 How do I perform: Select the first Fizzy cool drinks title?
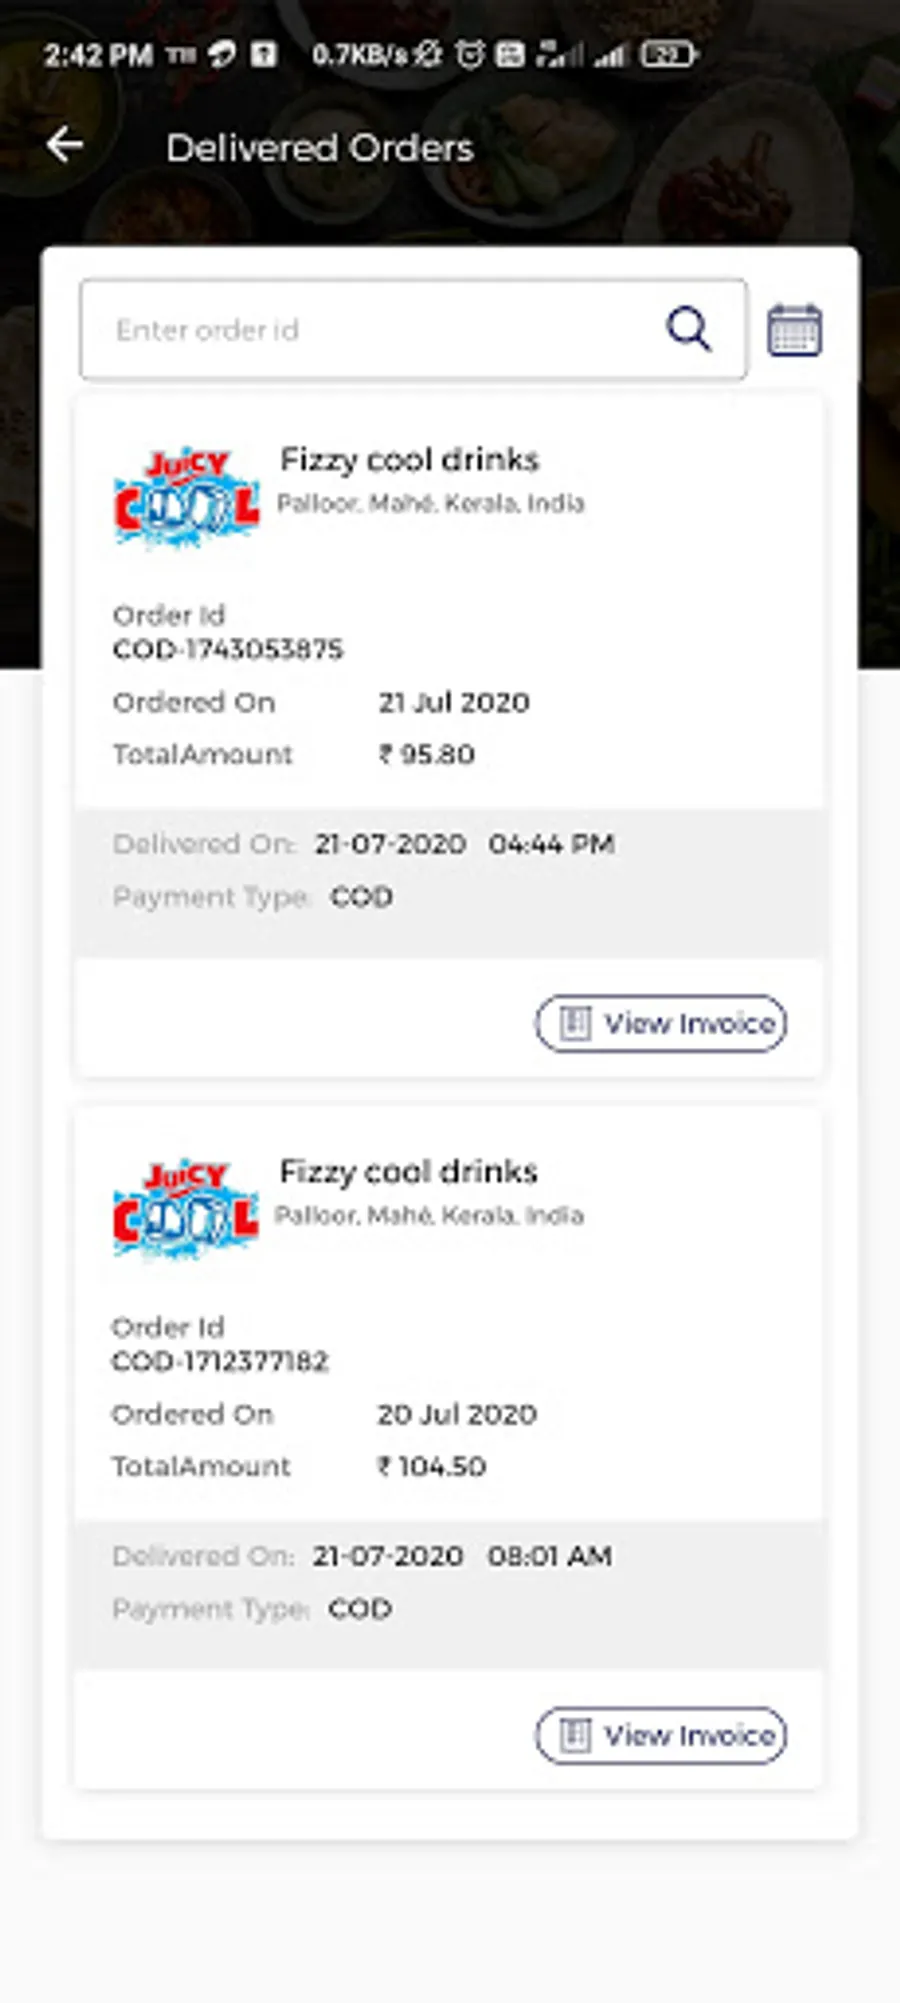(x=409, y=460)
